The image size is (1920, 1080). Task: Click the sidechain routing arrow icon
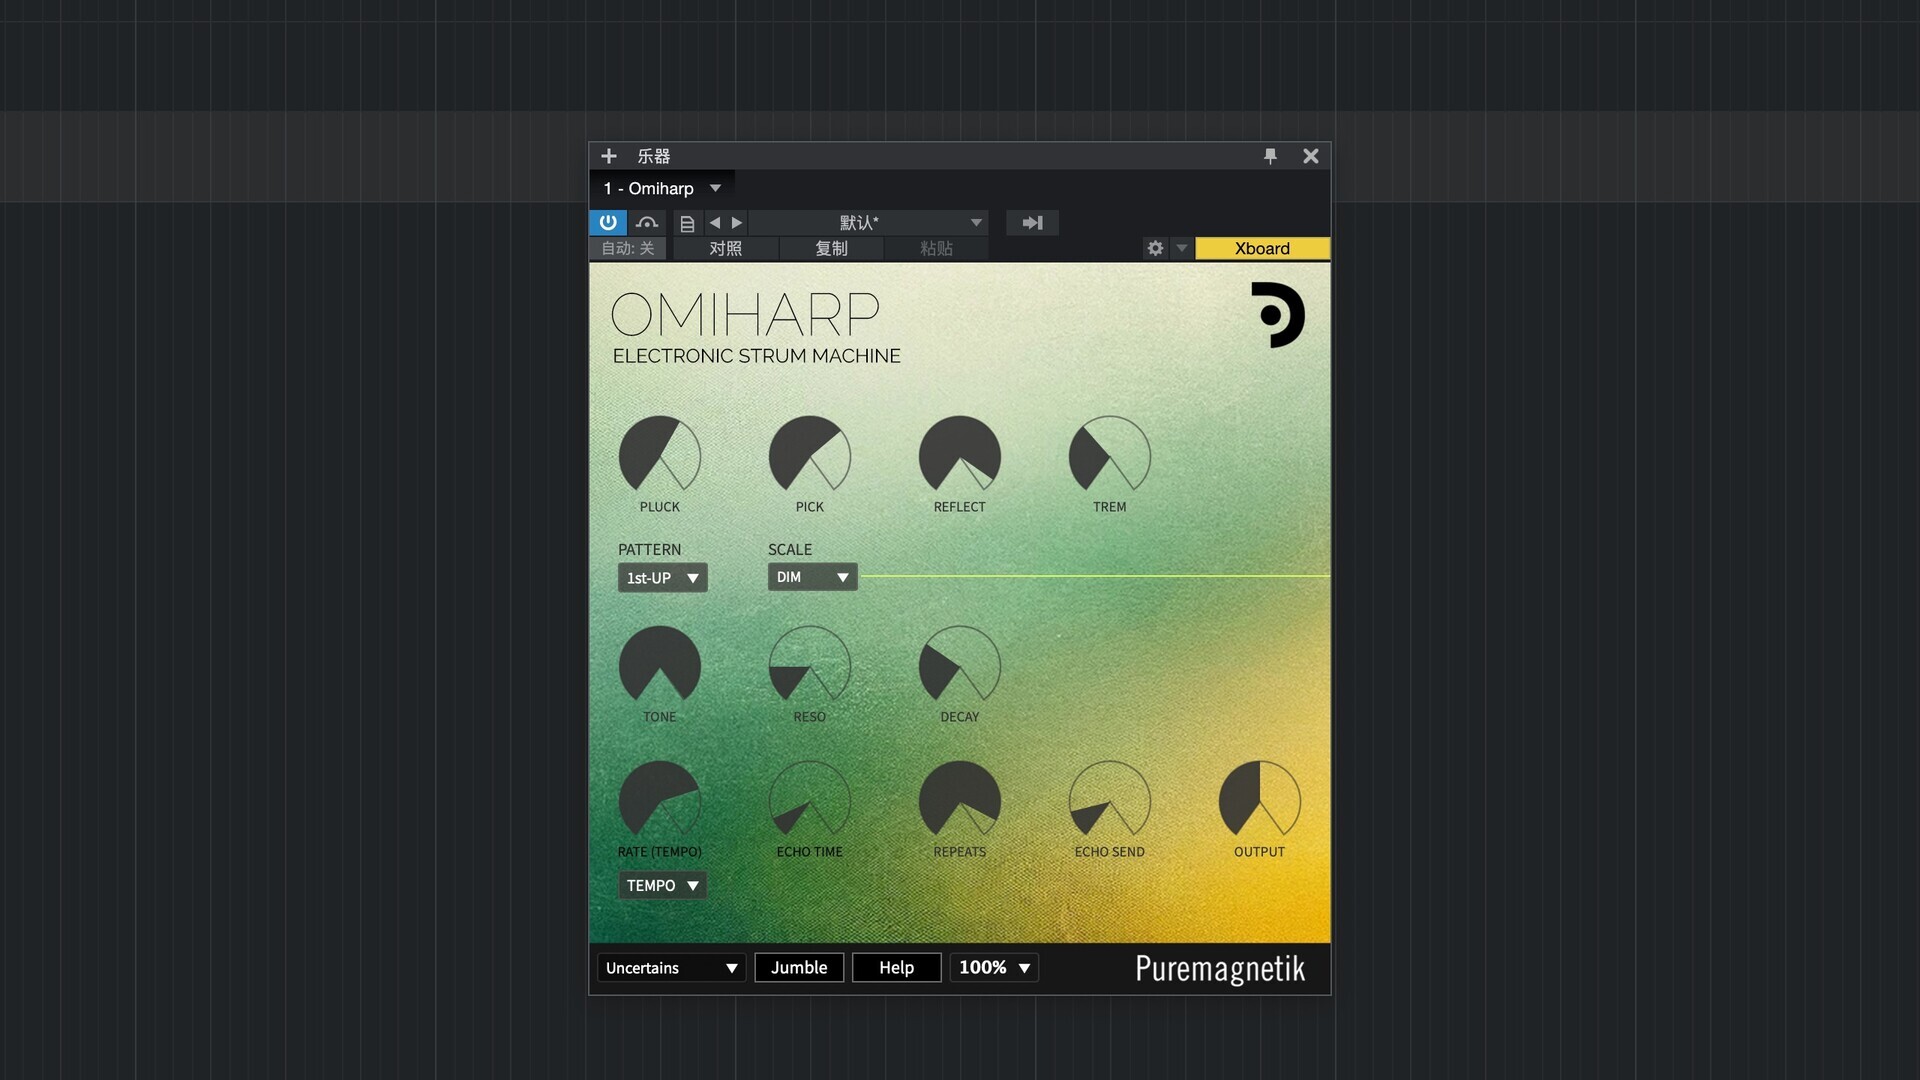(x=1032, y=223)
